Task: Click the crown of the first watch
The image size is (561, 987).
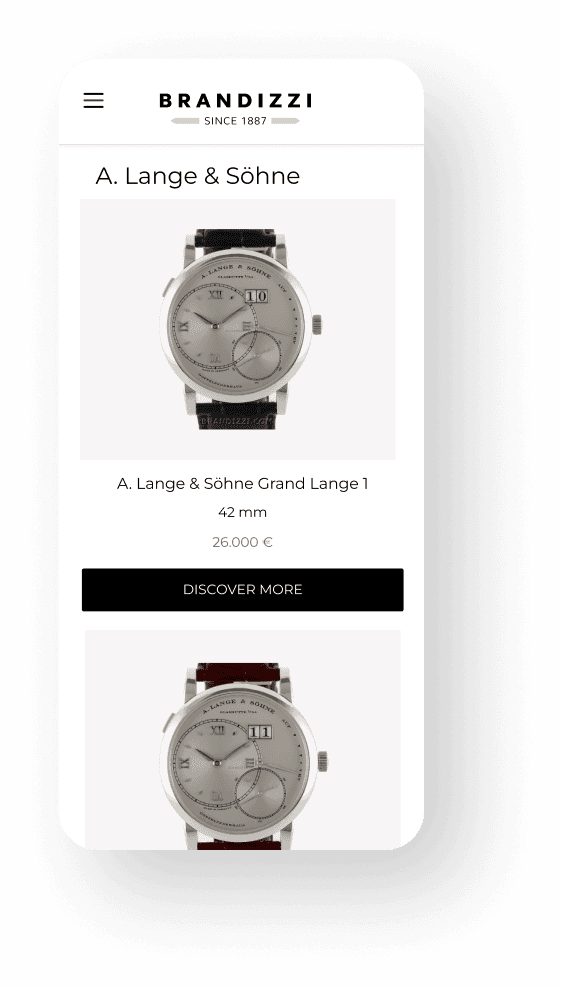Action: pos(317,325)
